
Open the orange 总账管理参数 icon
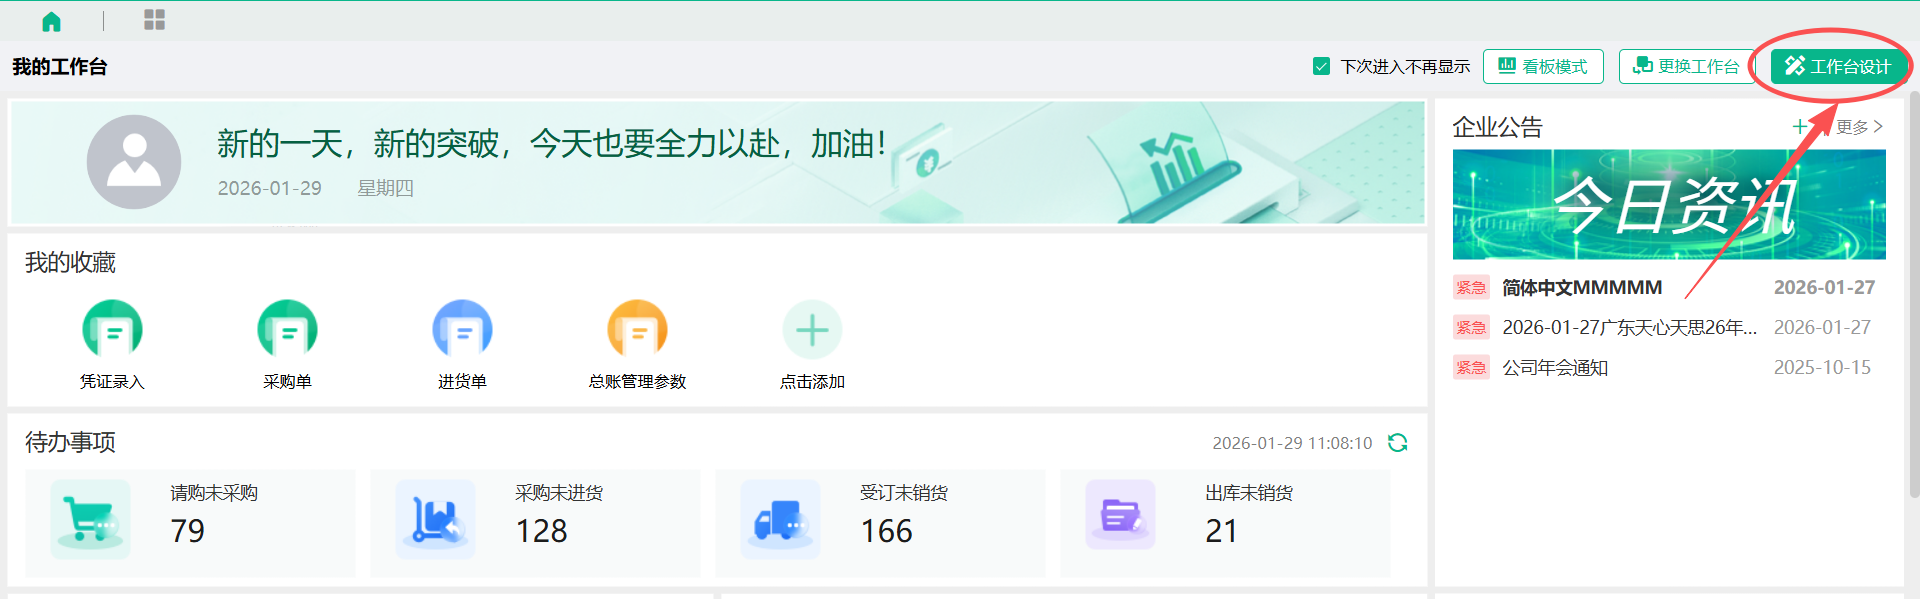[x=637, y=330]
